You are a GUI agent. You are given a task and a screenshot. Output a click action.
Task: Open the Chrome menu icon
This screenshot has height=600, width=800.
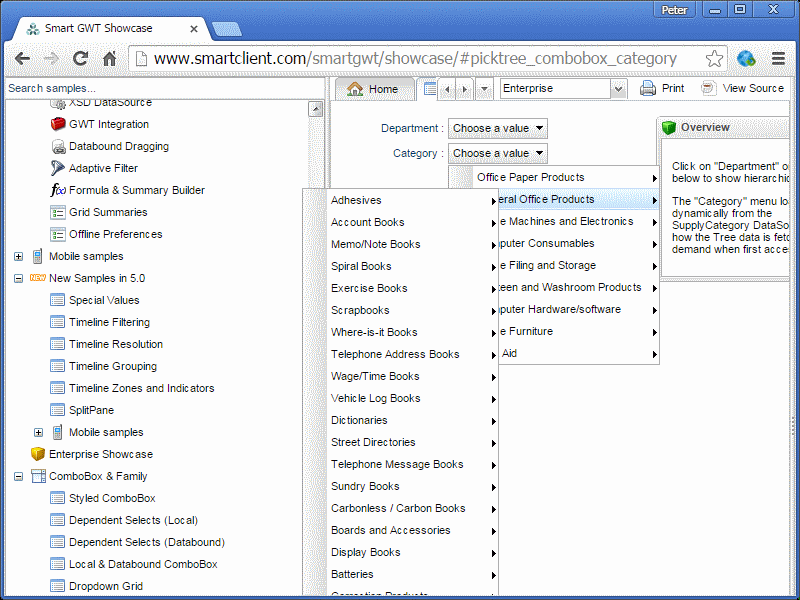coord(777,59)
